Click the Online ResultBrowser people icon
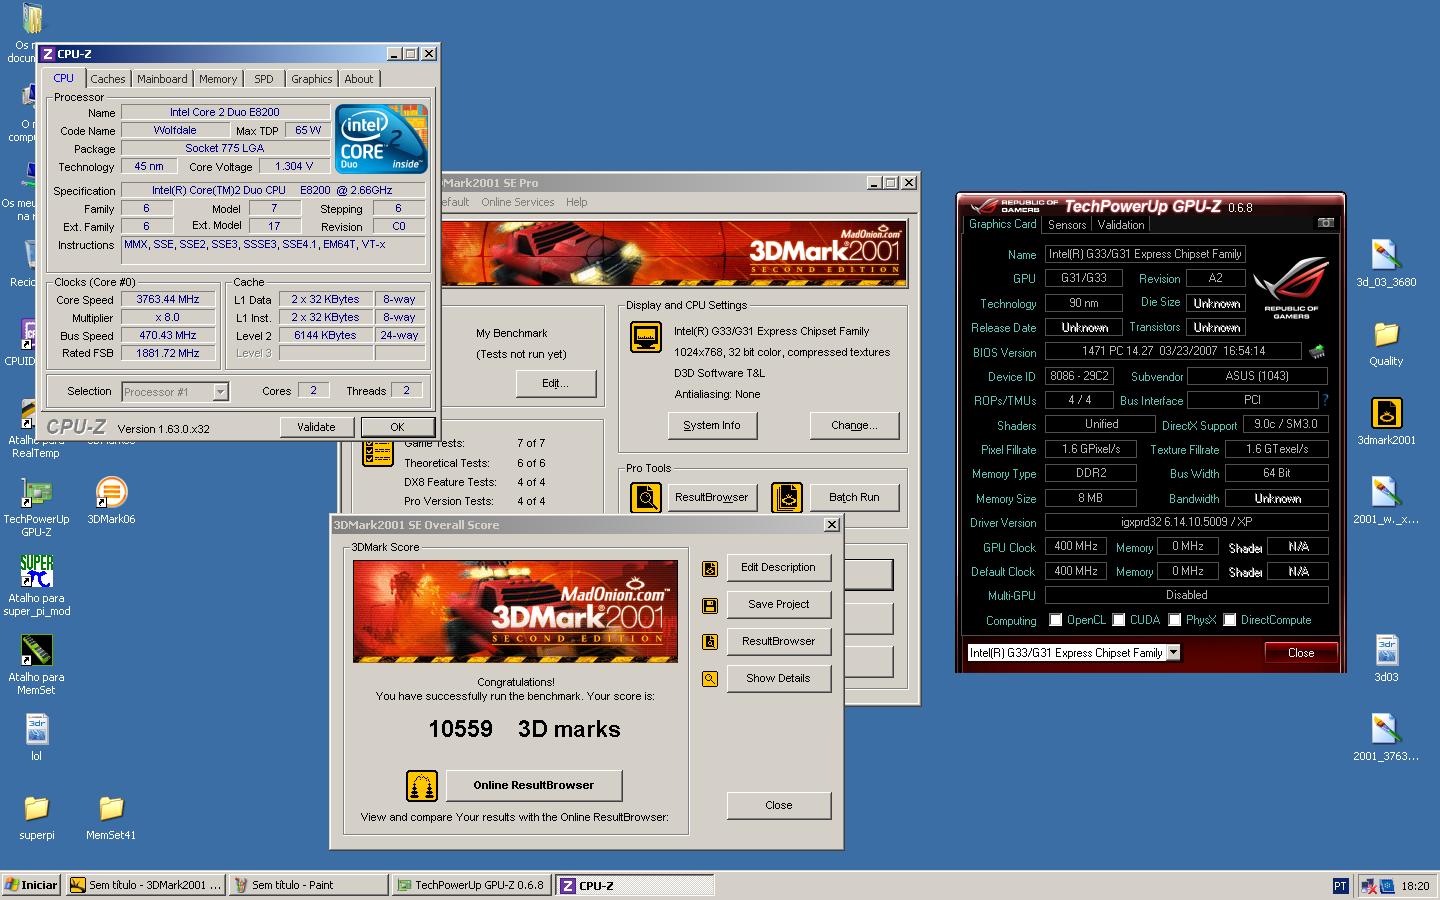The width and height of the screenshot is (1440, 900). click(x=422, y=785)
